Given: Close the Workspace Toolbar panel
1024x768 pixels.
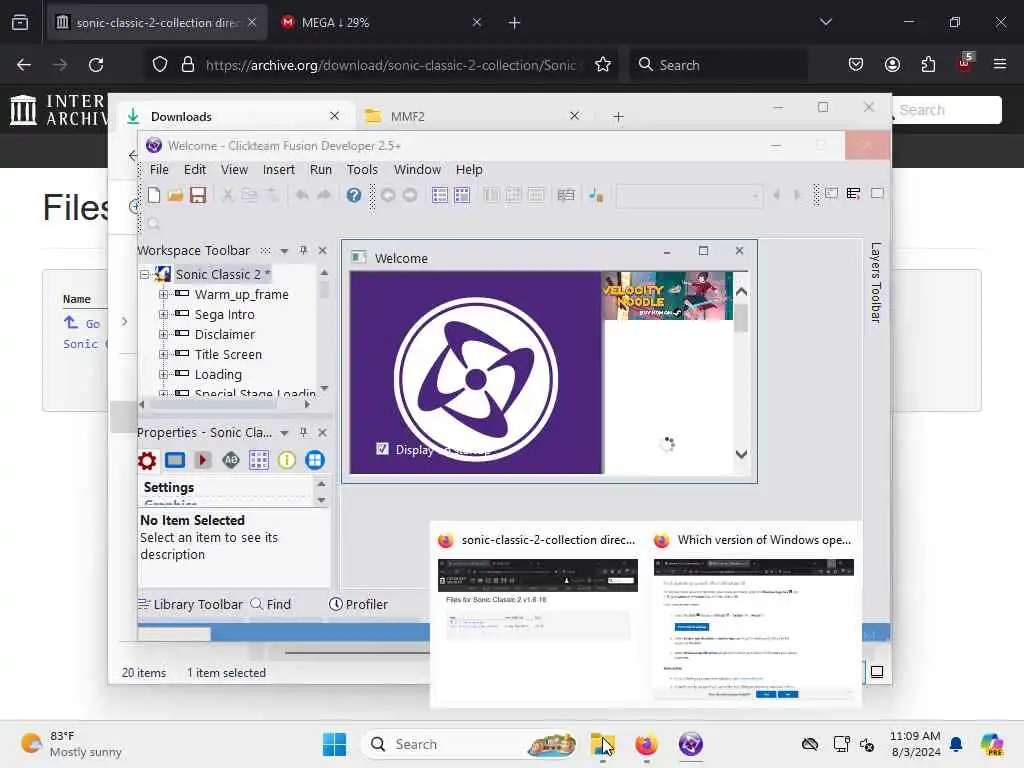Looking at the screenshot, I should pos(322,250).
